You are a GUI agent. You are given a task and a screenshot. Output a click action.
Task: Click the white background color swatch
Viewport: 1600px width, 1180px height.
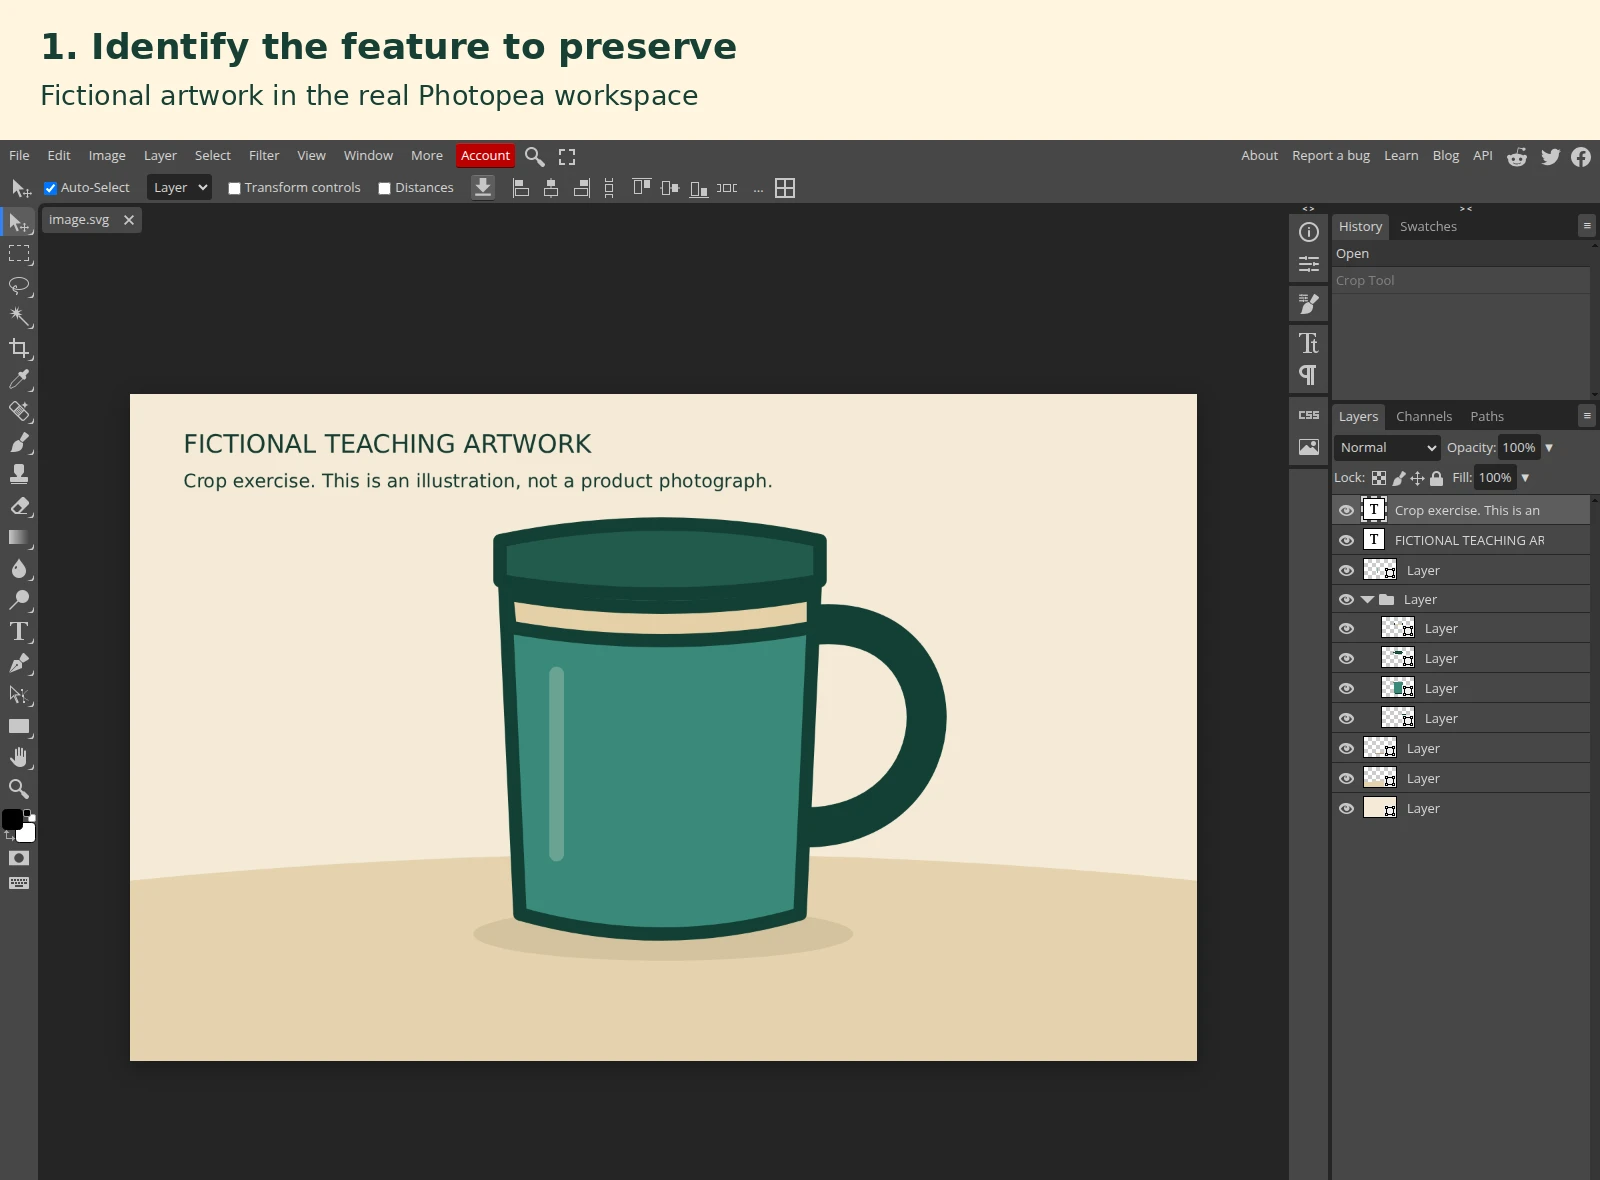(27, 833)
